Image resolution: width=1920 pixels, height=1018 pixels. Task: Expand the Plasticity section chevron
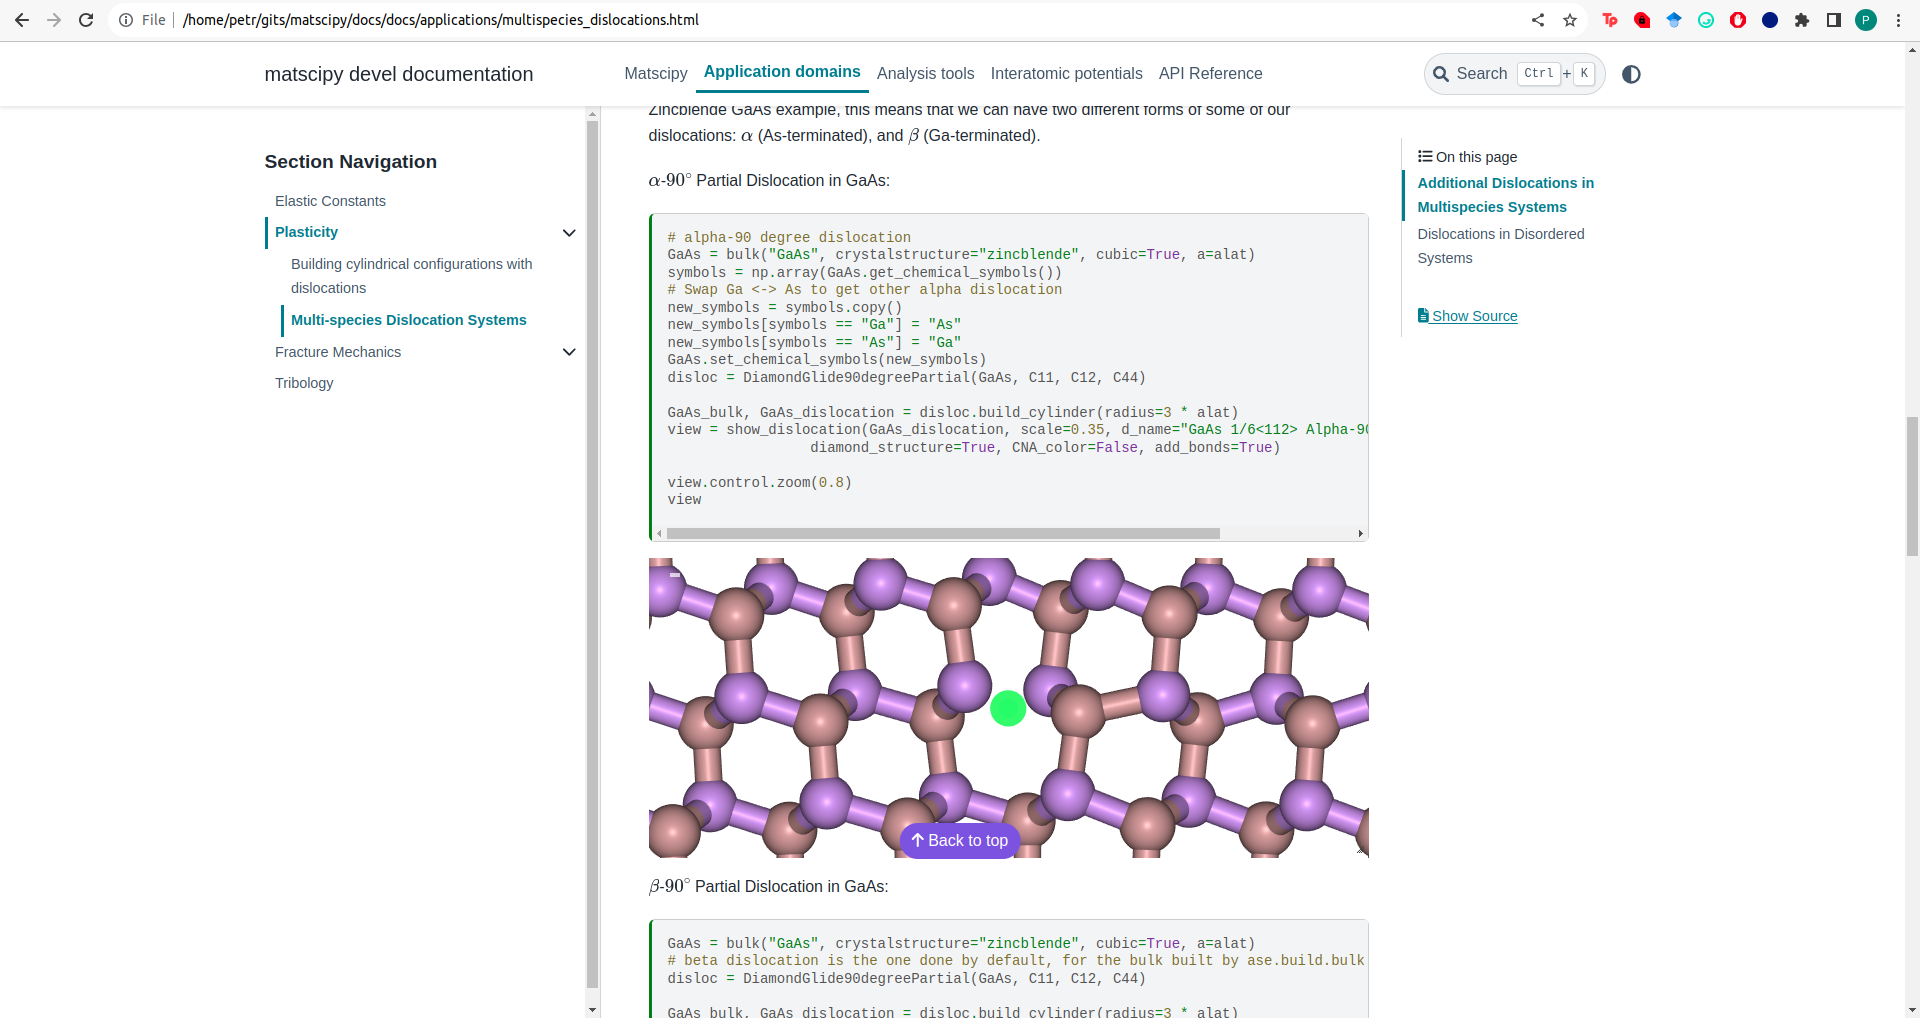(x=569, y=232)
